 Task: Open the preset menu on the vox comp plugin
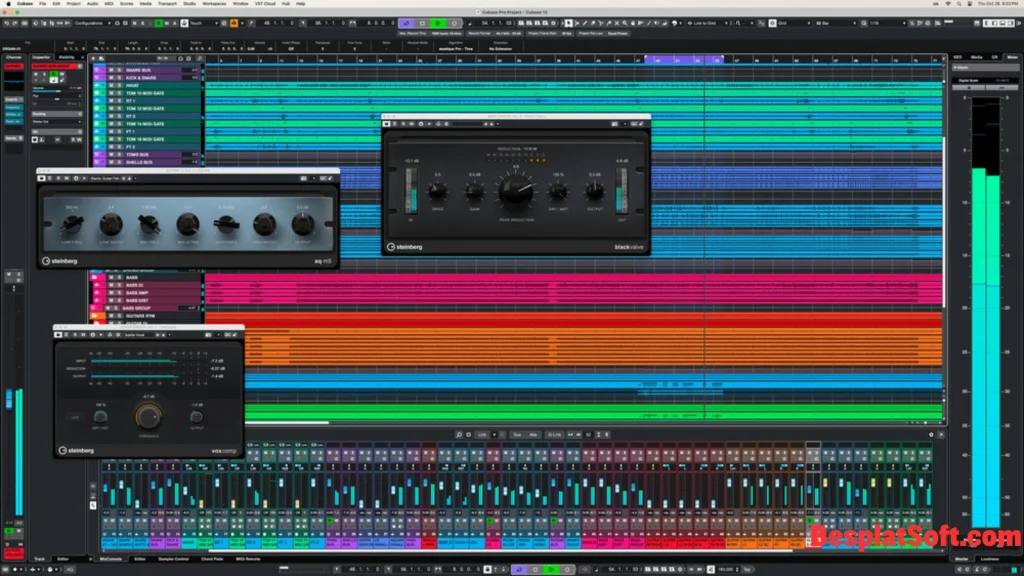170,334
